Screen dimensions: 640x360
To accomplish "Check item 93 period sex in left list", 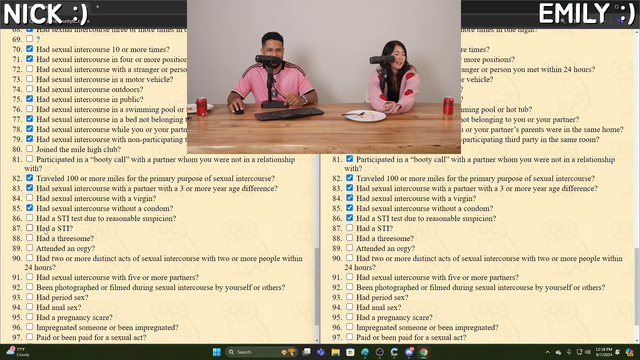I will (x=29, y=297).
